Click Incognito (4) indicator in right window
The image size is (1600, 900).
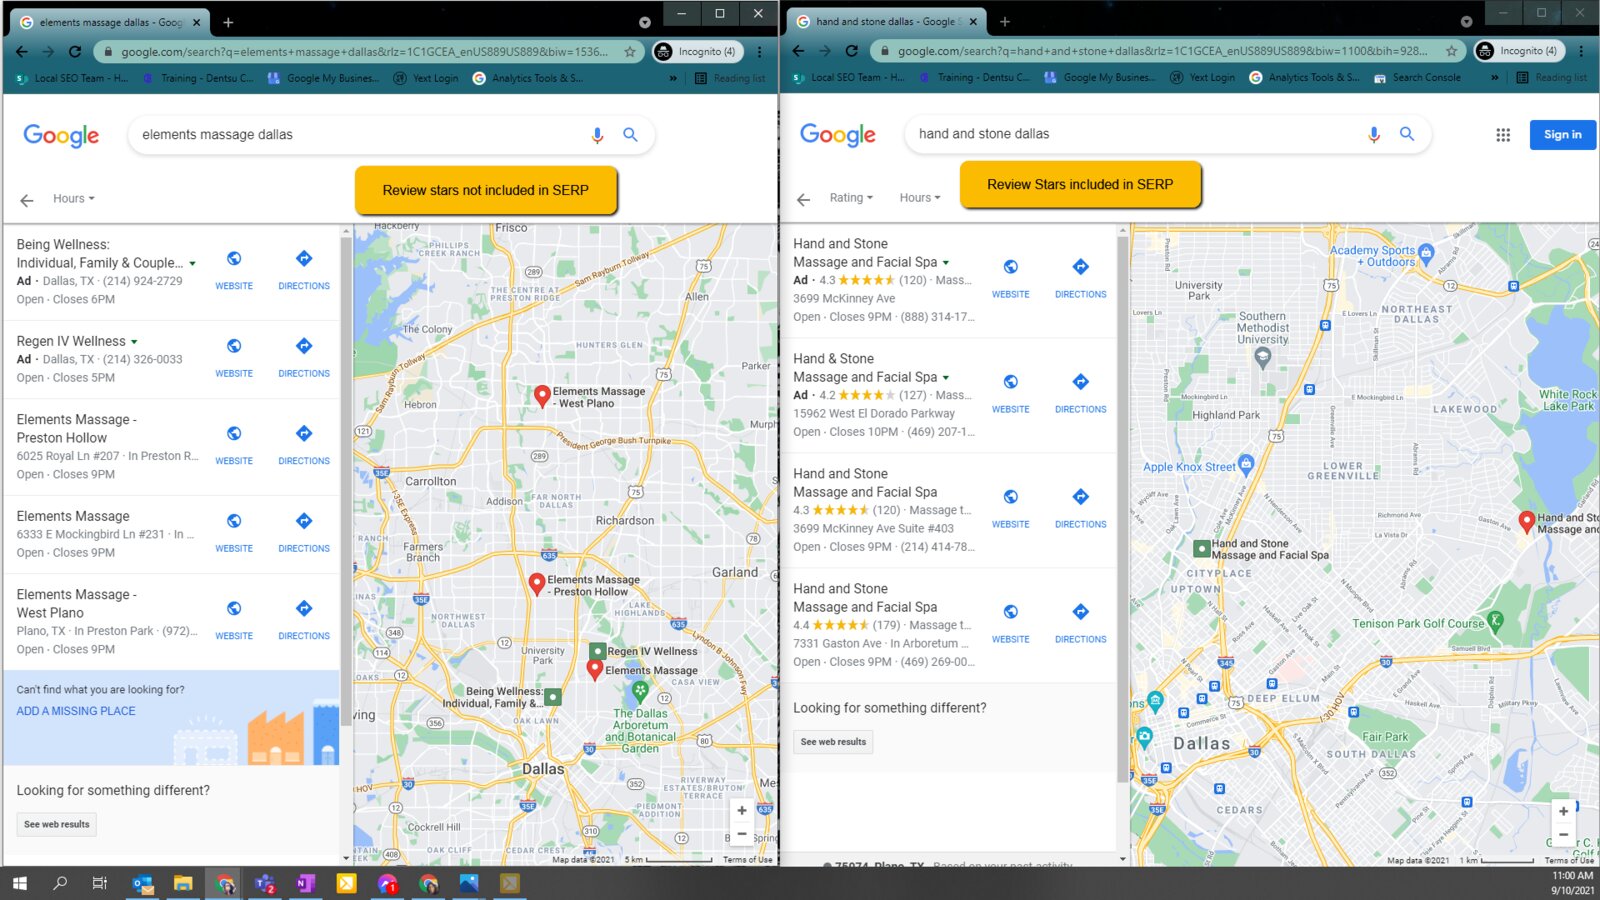click(x=1519, y=51)
